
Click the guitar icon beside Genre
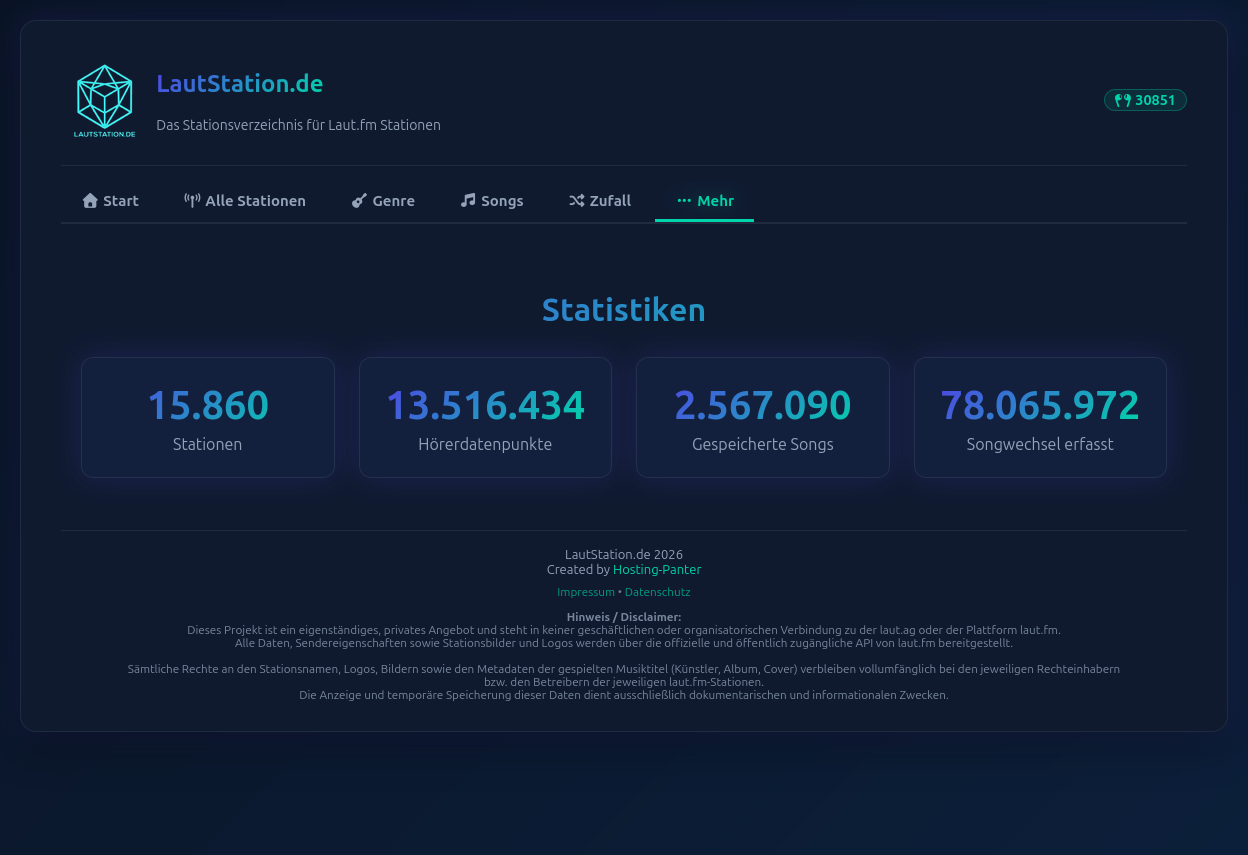pos(359,201)
